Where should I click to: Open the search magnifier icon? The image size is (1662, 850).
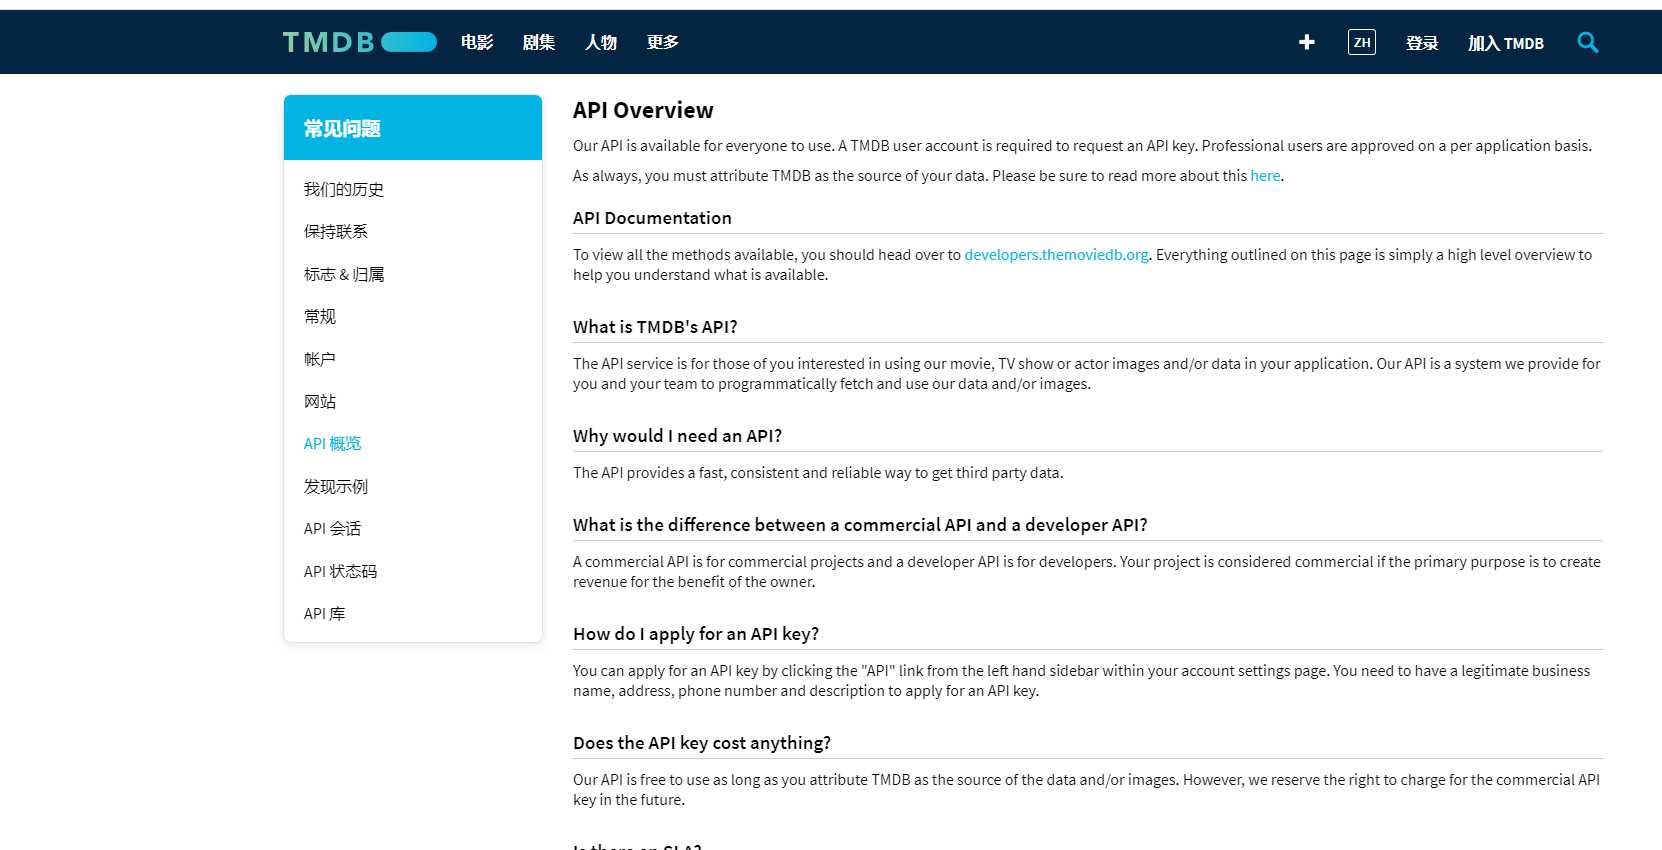1587,42
